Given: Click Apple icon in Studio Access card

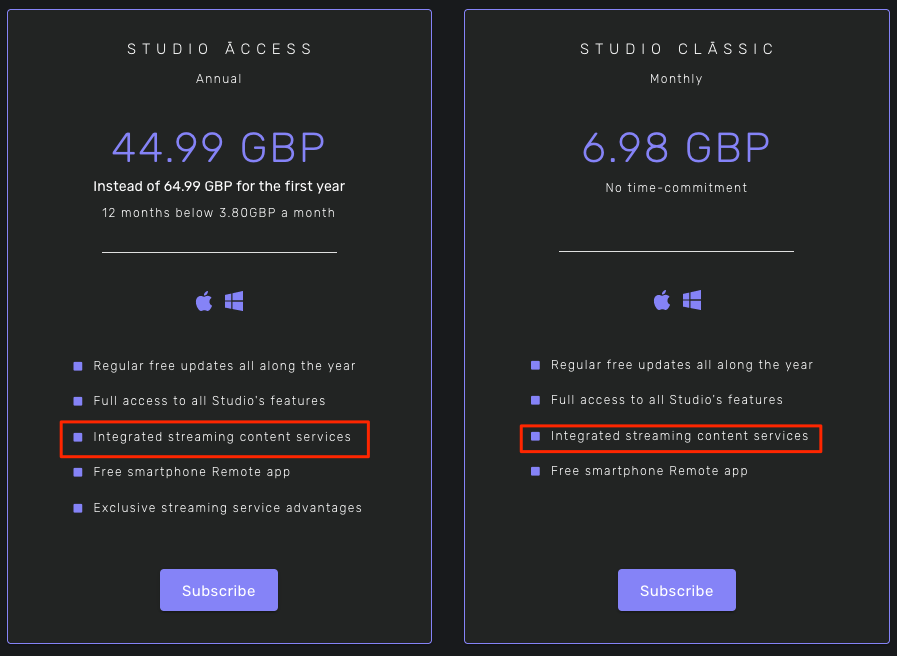Looking at the screenshot, I should tap(204, 301).
